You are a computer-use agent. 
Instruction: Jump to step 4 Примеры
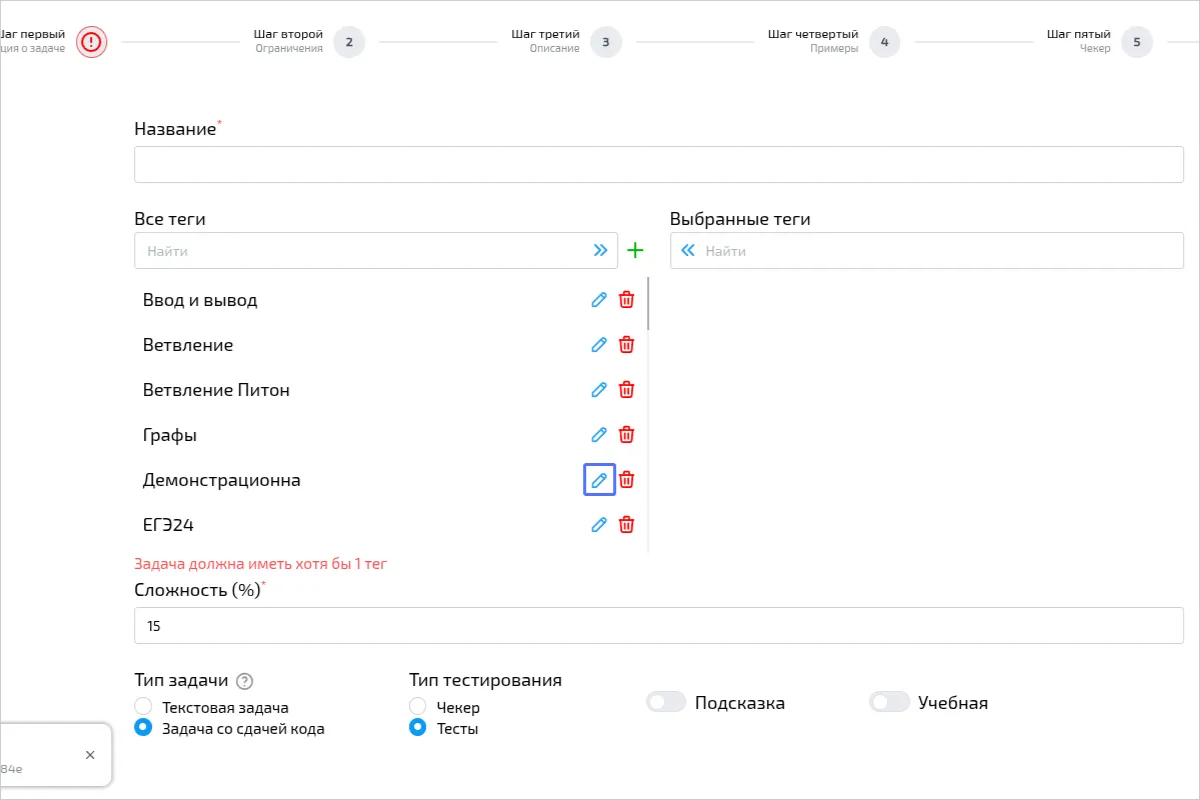coord(884,42)
